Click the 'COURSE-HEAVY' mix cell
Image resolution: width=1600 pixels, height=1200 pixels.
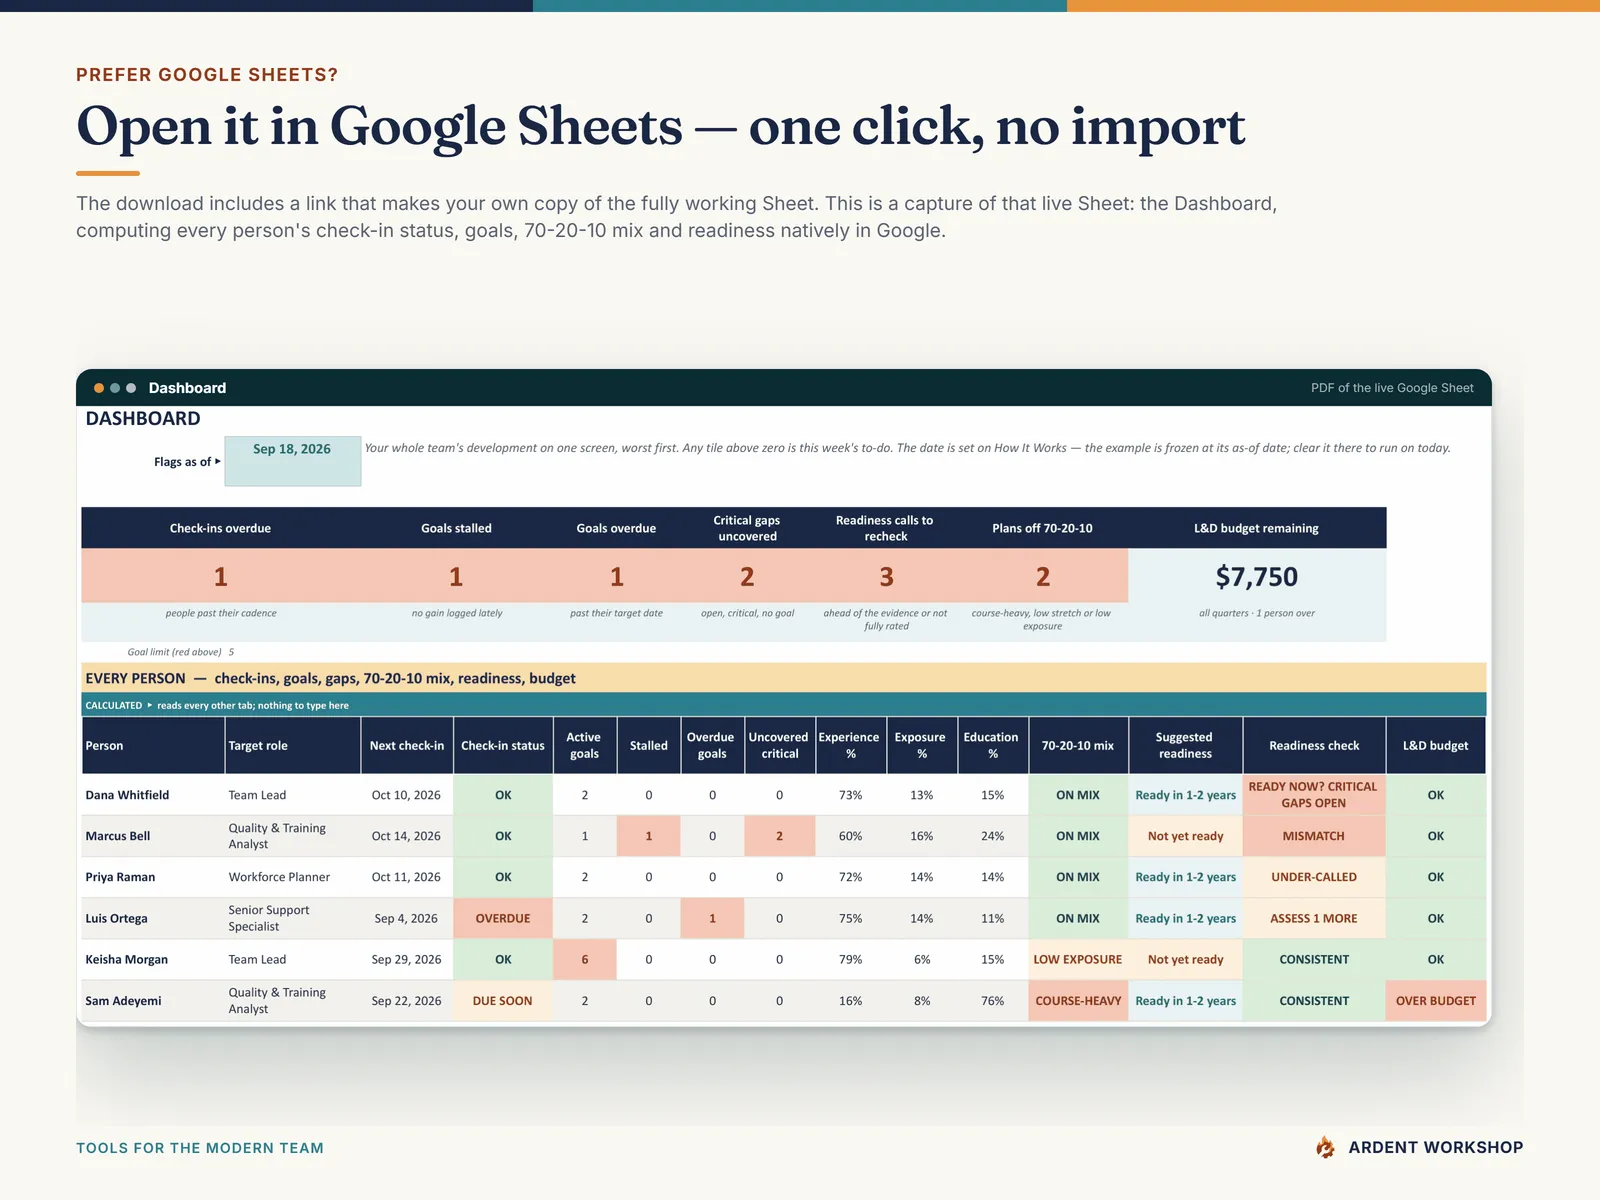click(1078, 1000)
